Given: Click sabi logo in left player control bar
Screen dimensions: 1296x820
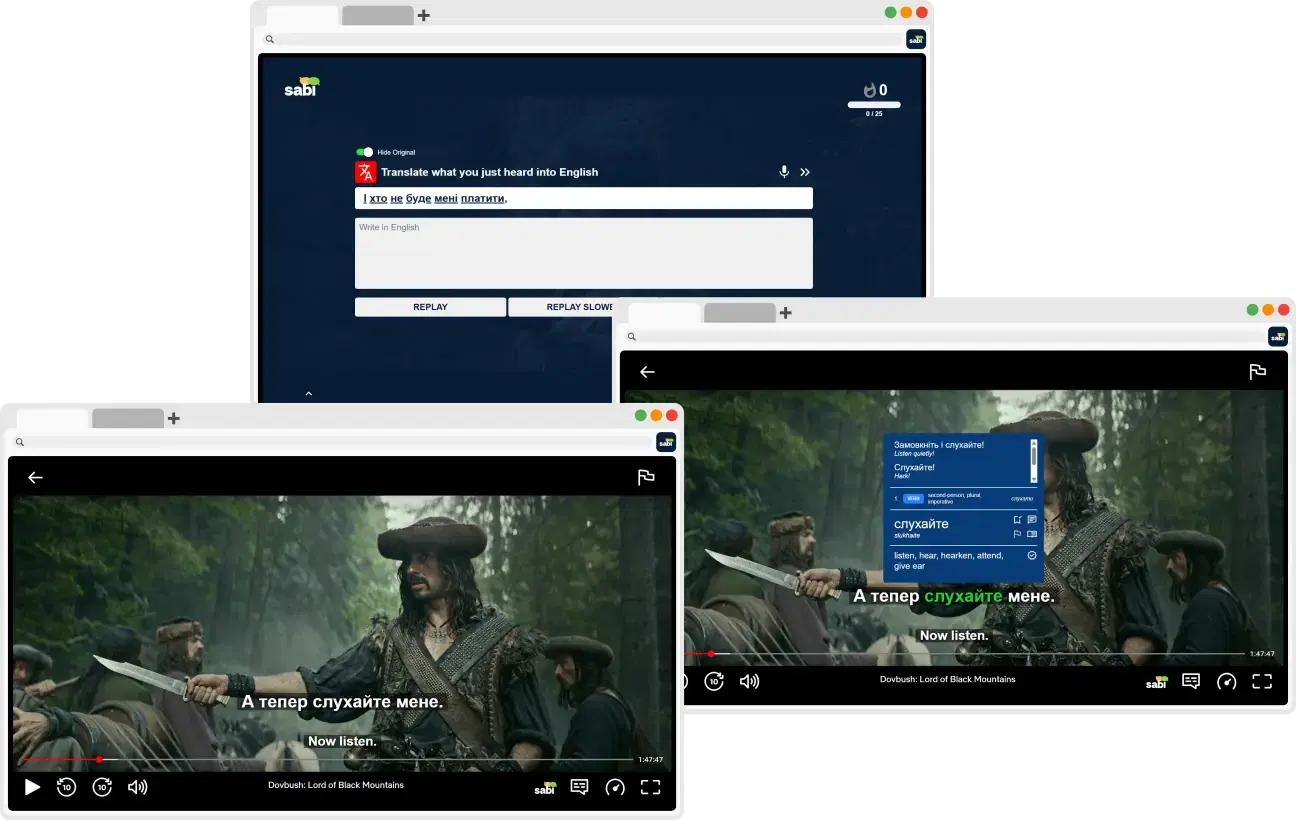Looking at the screenshot, I should tap(545, 787).
